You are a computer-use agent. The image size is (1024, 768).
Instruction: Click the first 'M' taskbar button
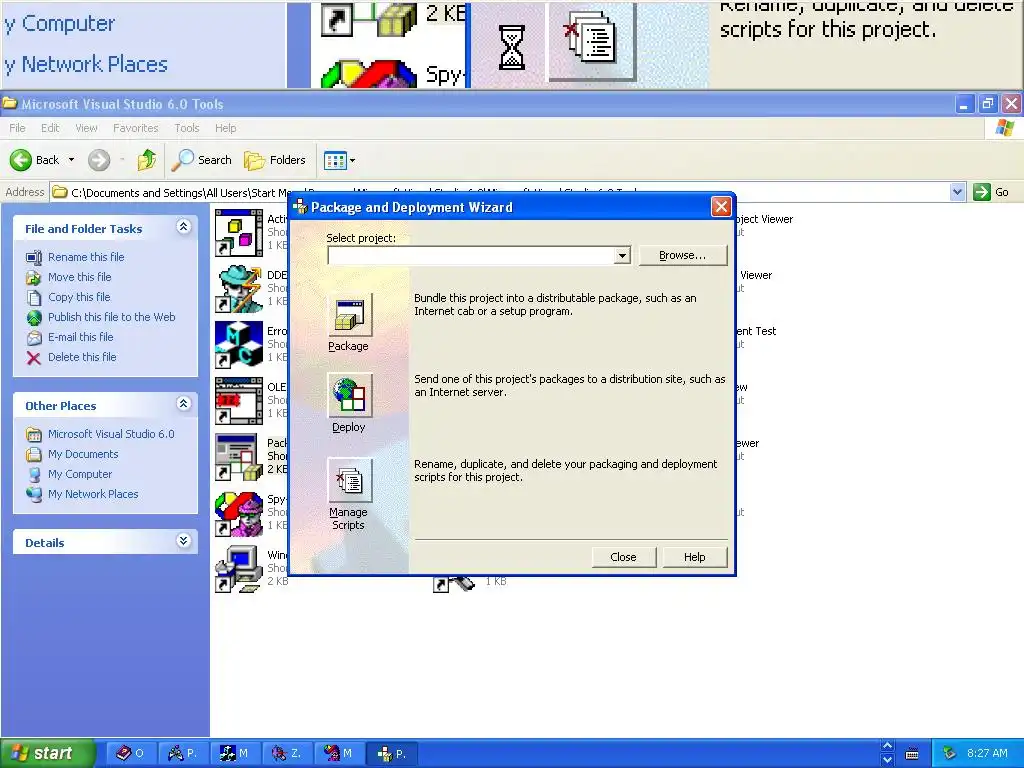tap(234, 754)
